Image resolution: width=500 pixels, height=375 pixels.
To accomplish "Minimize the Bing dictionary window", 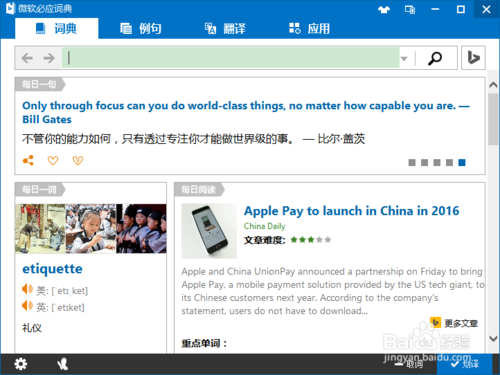I will (435, 9).
